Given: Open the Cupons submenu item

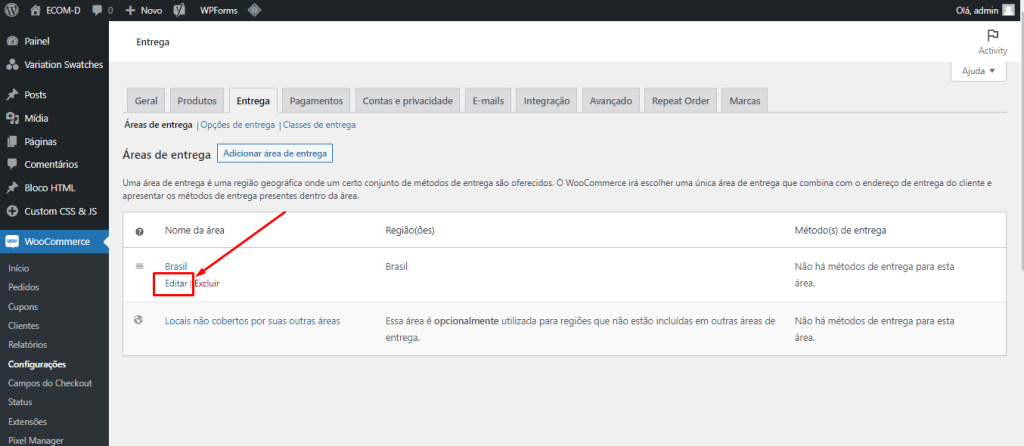Looking at the screenshot, I should coord(23,307).
